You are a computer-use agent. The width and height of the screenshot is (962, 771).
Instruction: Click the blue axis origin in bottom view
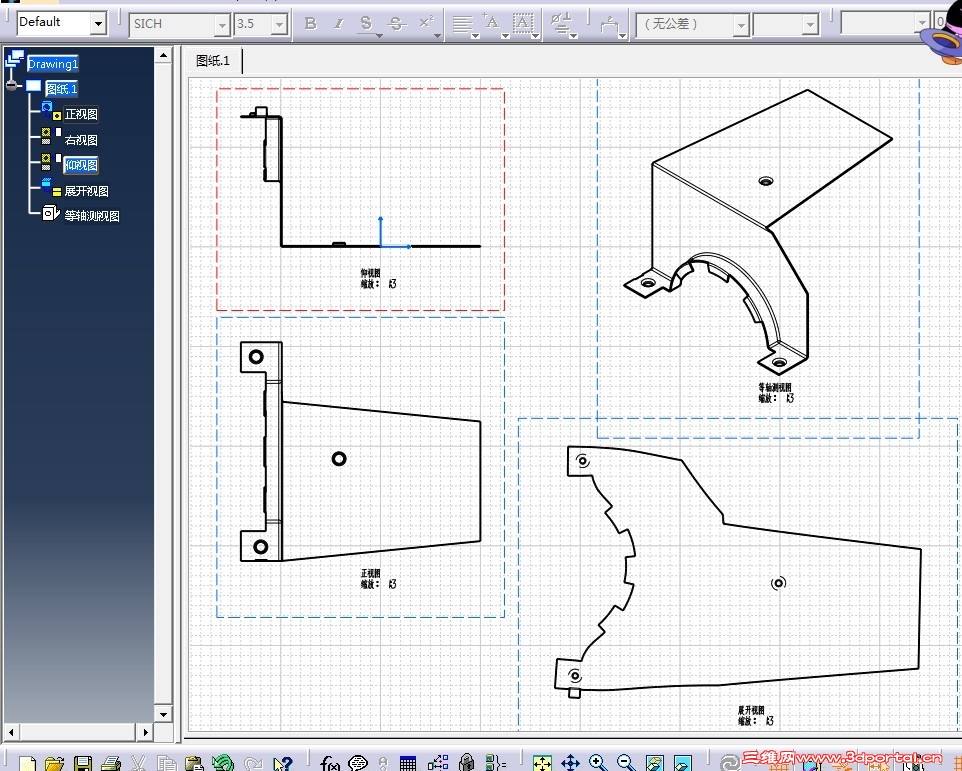coord(380,246)
